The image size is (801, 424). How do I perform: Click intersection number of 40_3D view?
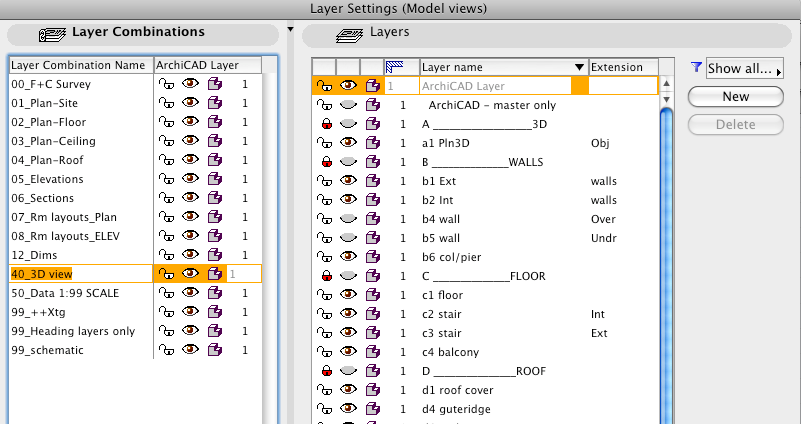[243, 274]
